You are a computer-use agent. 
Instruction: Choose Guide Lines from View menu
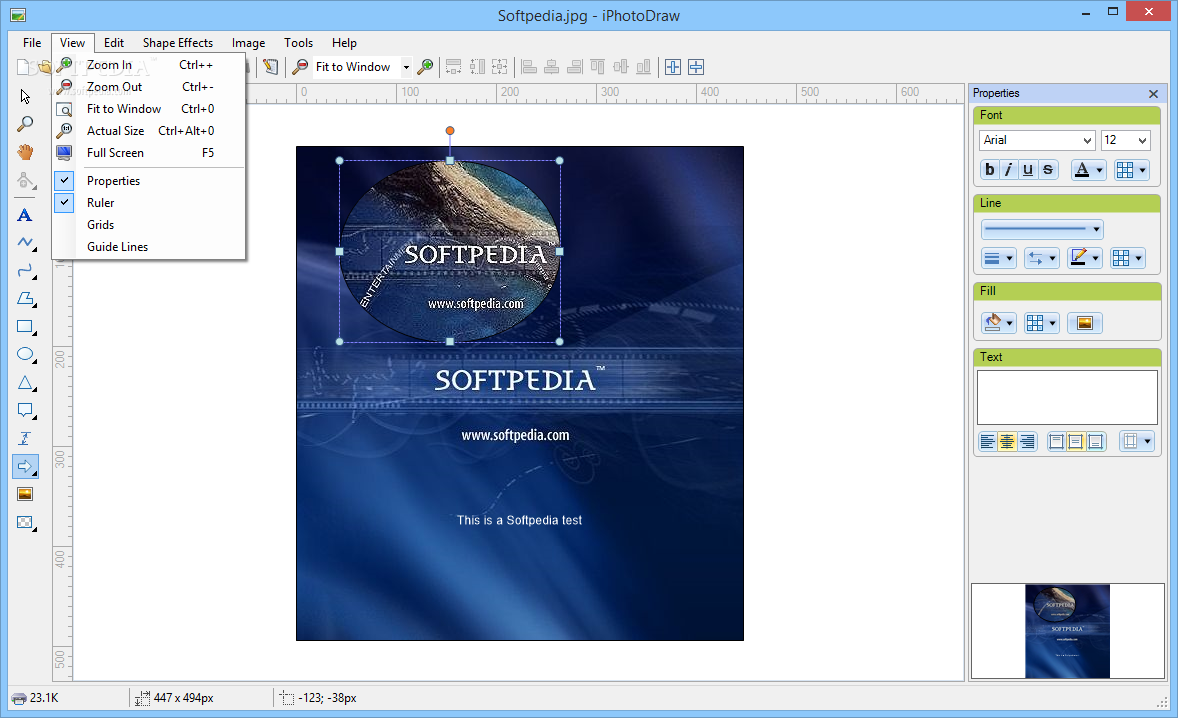(x=117, y=247)
